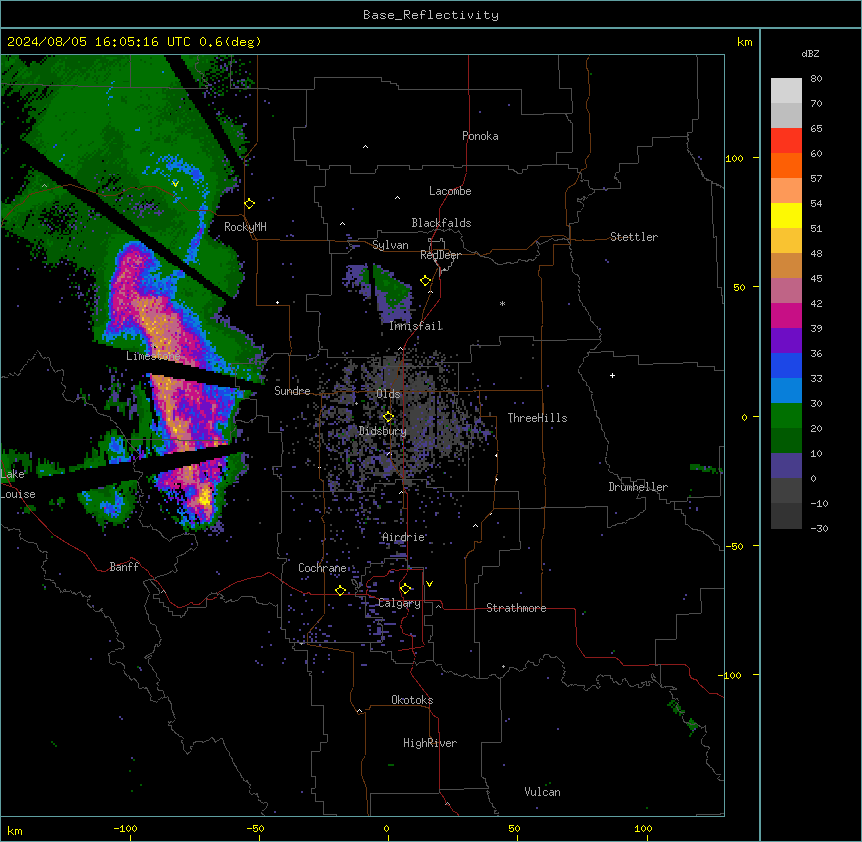This screenshot has height=842, width=862.
Task: Click the Calgary city label
Action: 399,603
